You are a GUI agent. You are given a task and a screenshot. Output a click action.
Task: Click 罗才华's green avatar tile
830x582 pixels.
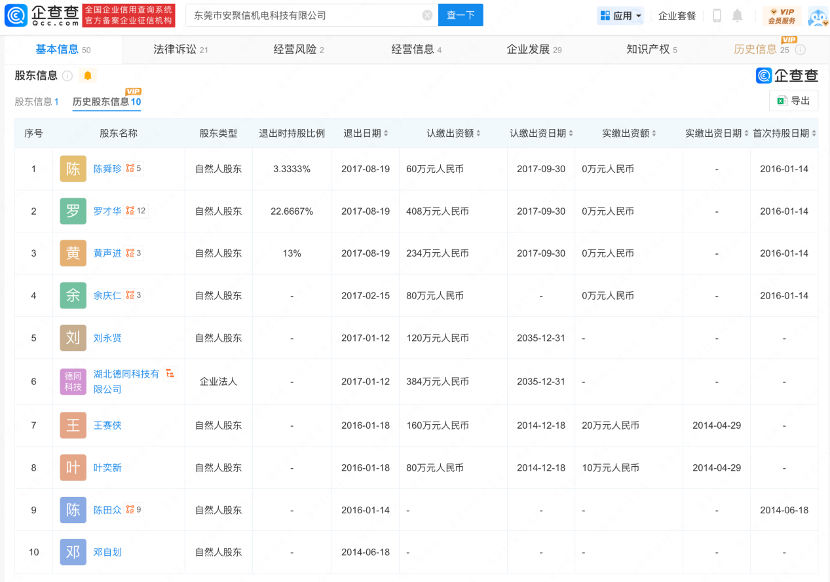[x=73, y=211]
